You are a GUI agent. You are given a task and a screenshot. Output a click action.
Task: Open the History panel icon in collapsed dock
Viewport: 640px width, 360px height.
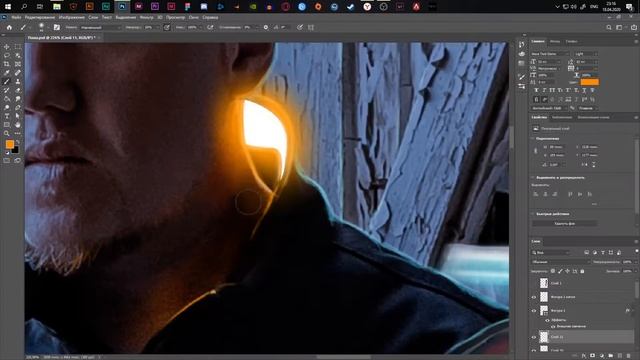[x=522, y=44]
